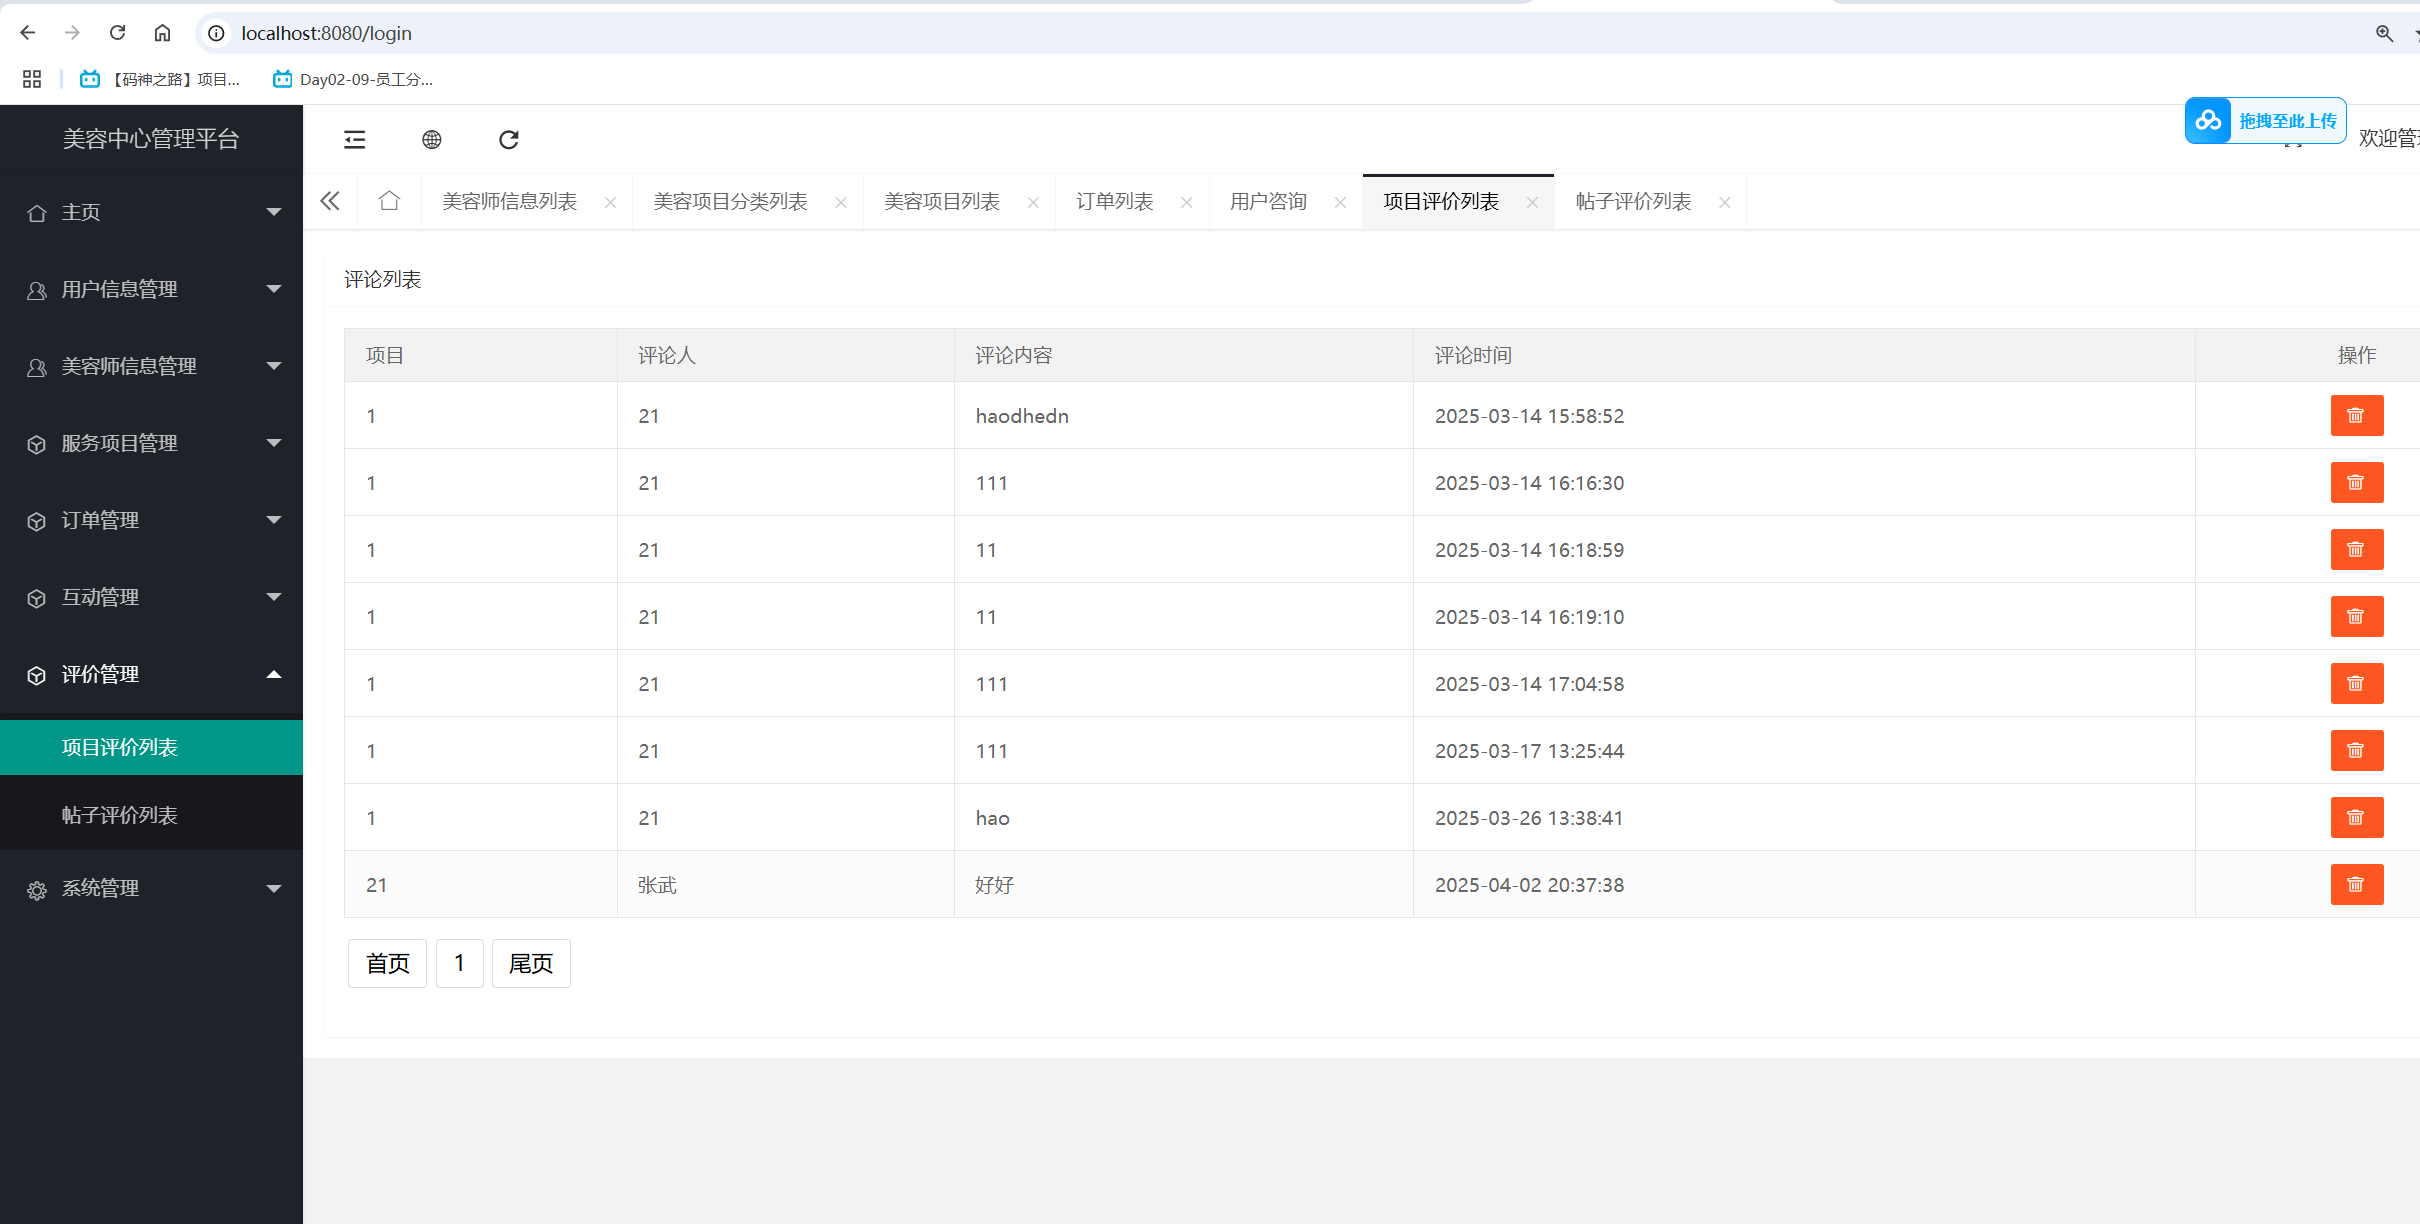Delete the 张武 comment row
Viewport: 2420px width, 1224px height.
tap(2356, 884)
